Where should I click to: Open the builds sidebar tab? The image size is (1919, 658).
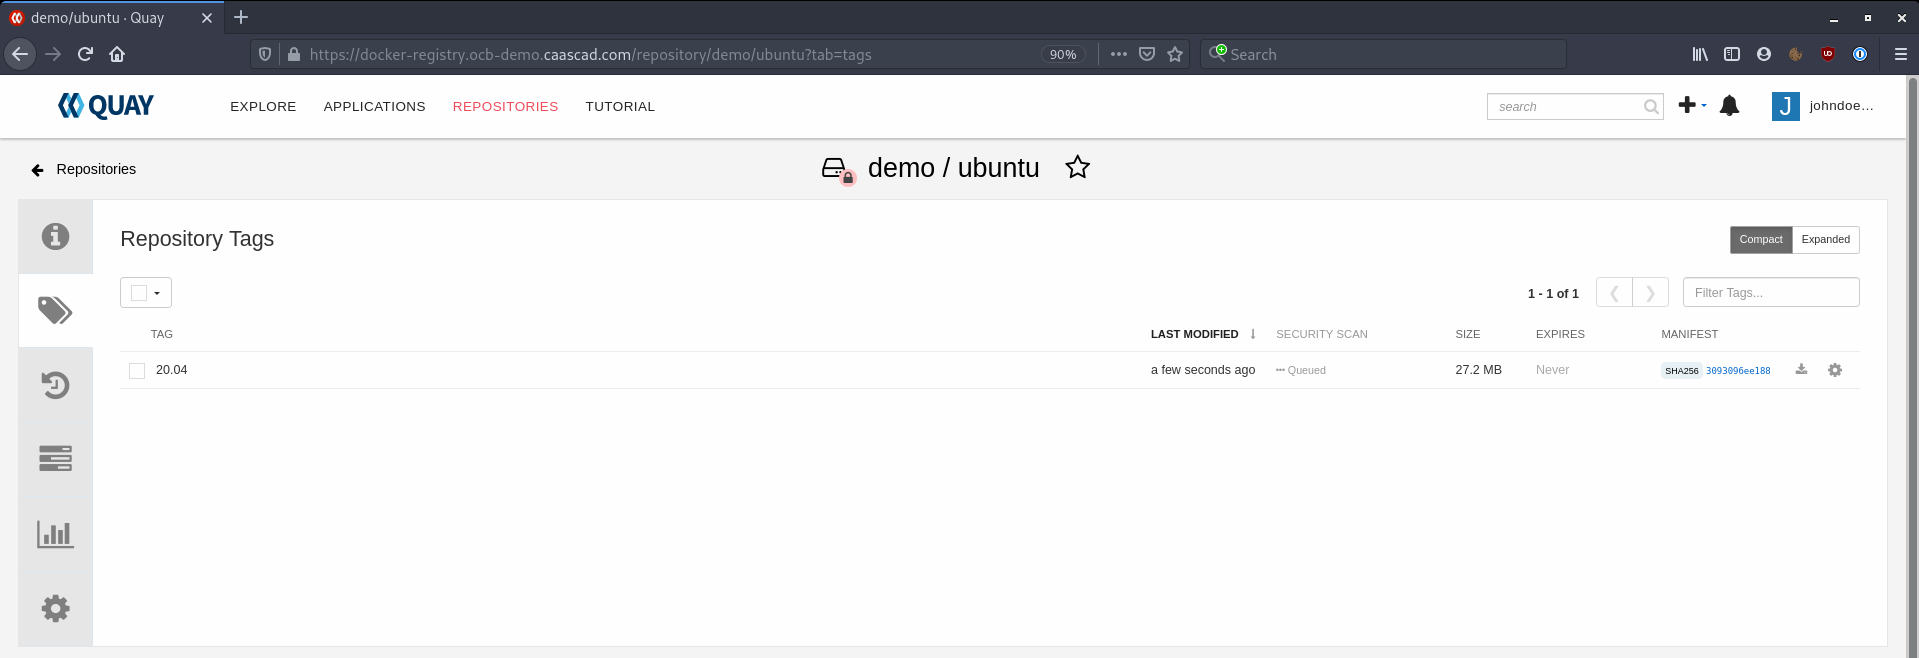point(55,459)
